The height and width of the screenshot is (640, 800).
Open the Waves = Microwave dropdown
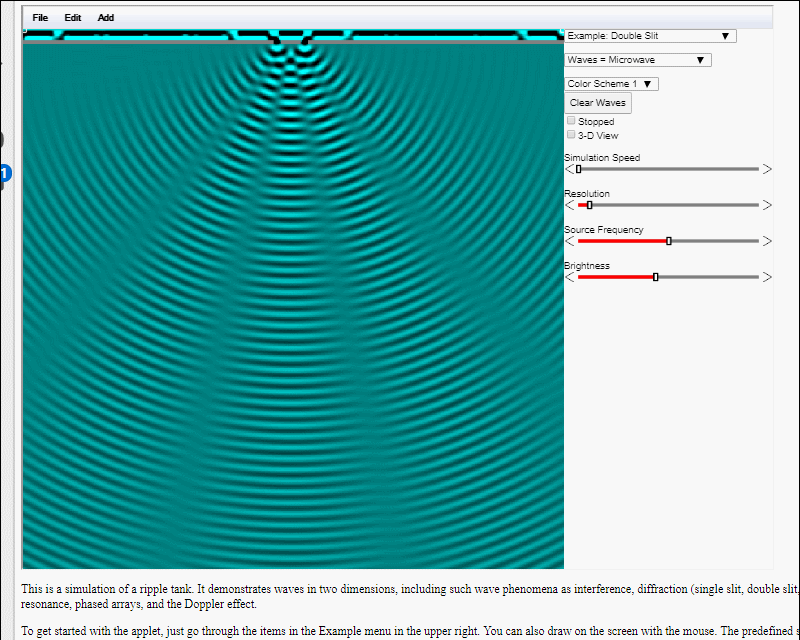638,60
